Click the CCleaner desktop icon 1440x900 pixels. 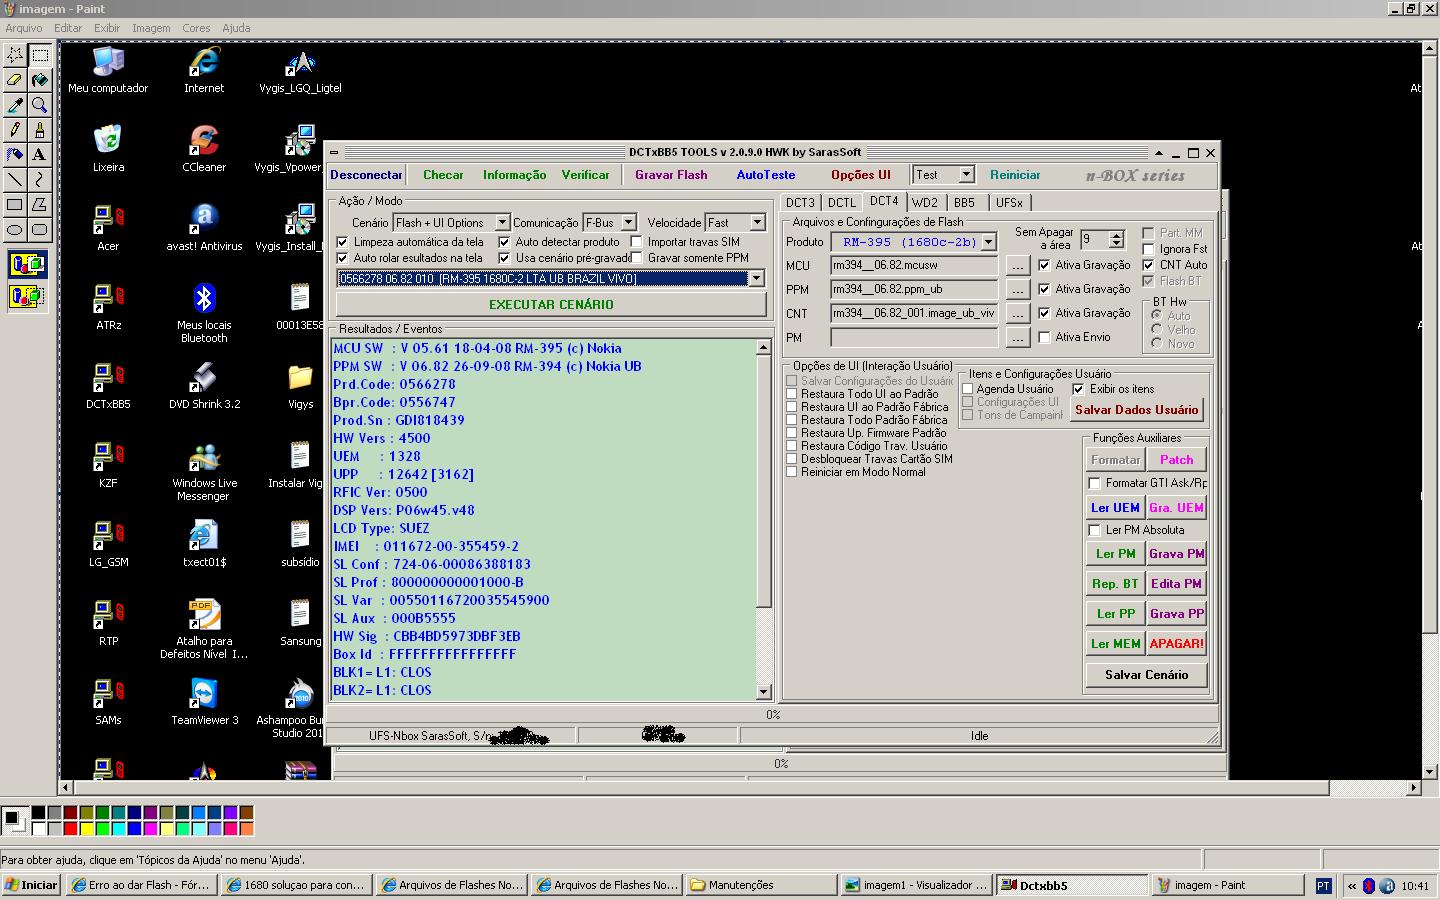coord(204,148)
